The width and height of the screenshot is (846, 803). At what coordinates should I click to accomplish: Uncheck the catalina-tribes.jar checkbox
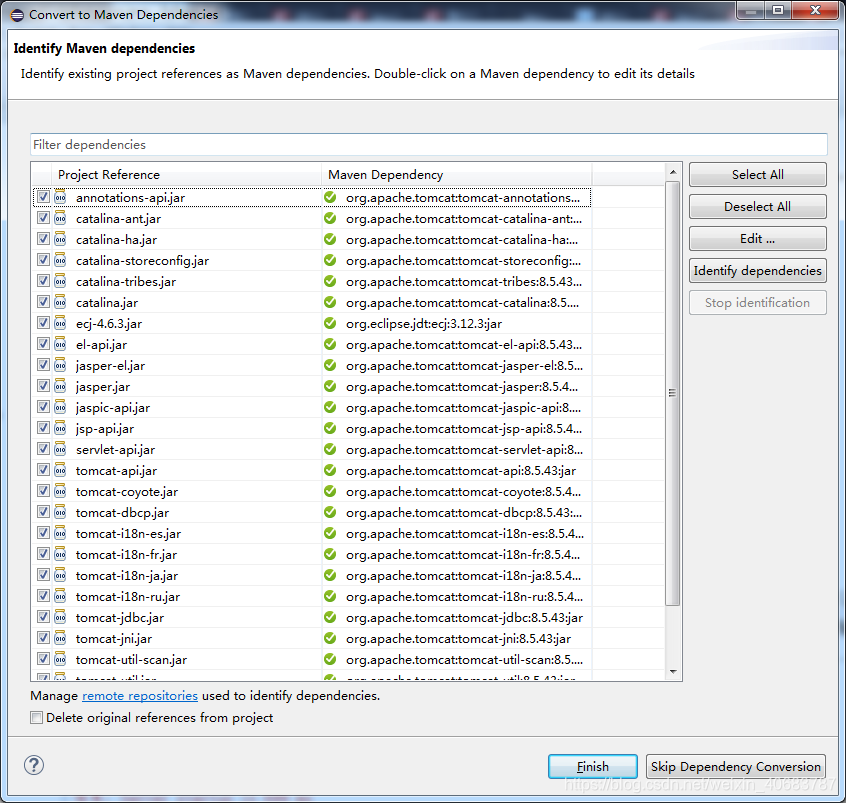point(43,281)
